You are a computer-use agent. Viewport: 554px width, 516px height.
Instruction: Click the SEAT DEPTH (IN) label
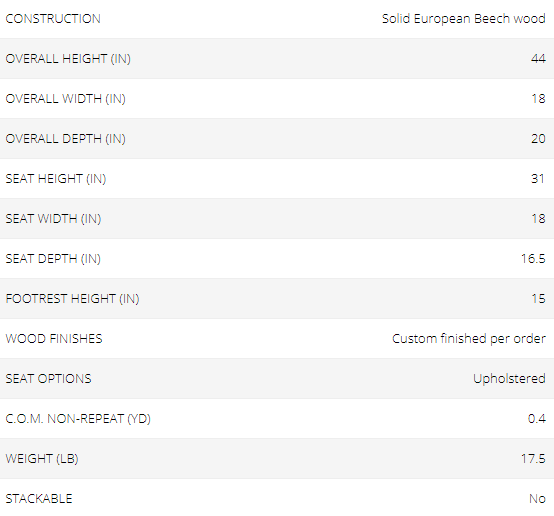(x=53, y=258)
